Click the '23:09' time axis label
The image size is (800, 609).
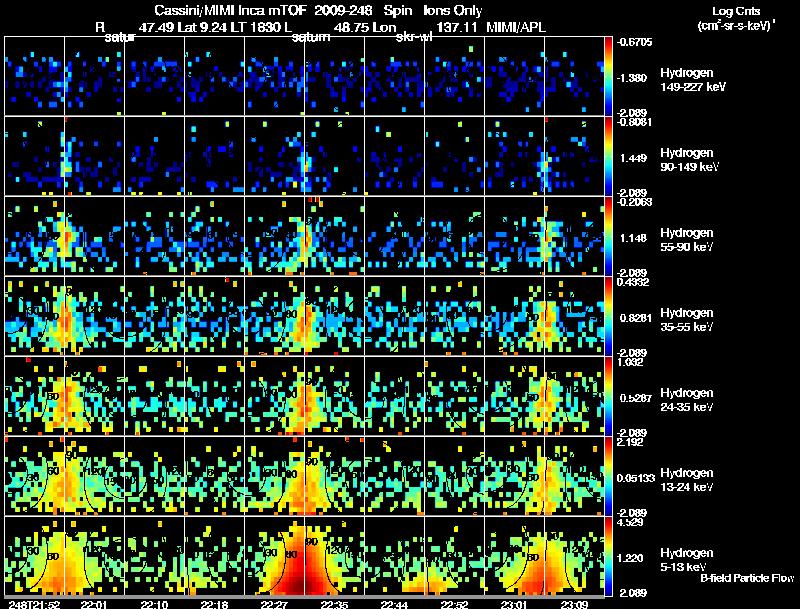tap(574, 605)
